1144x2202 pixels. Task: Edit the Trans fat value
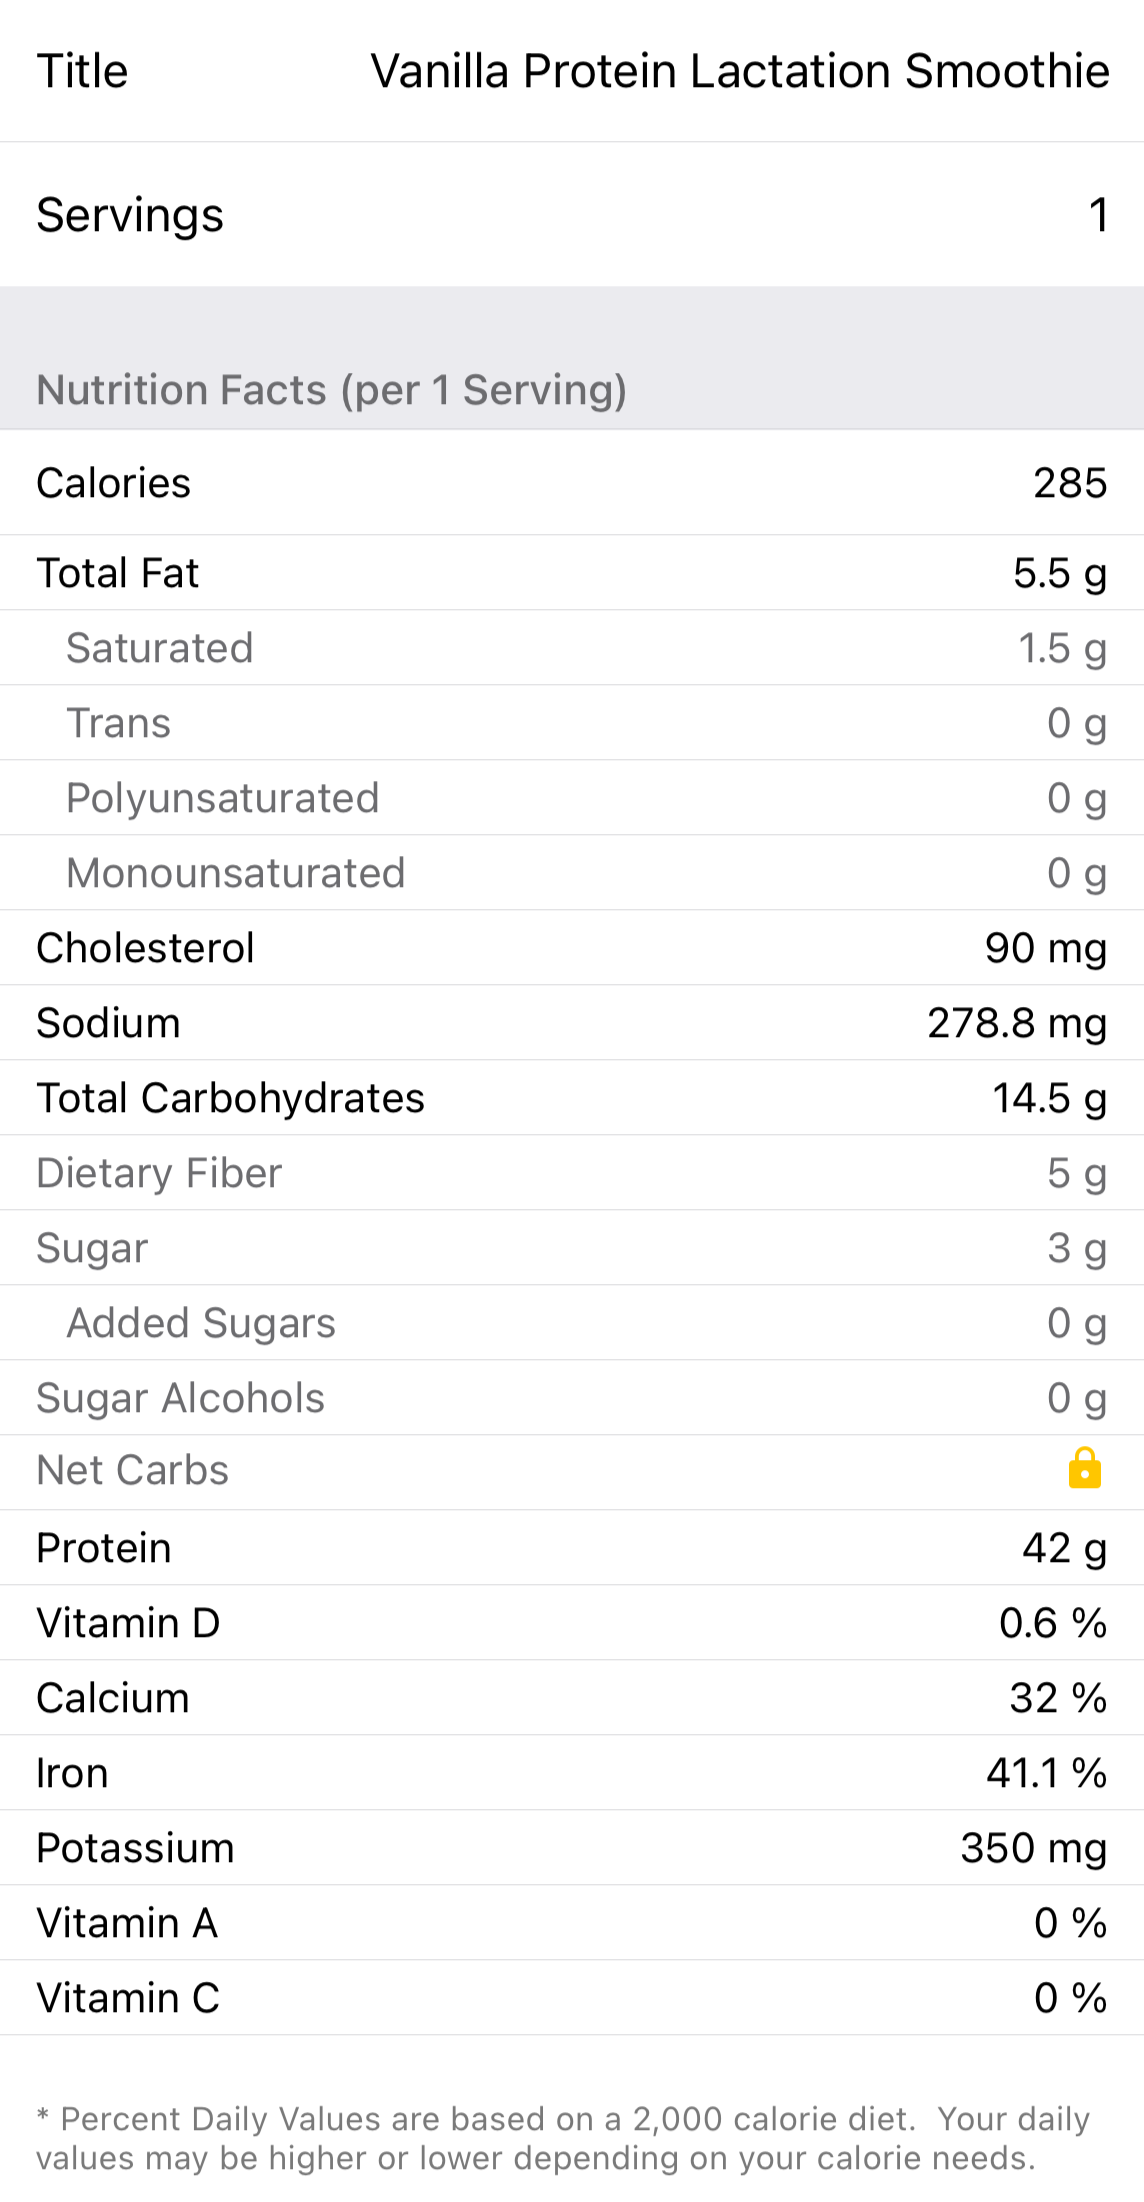coord(1076,723)
